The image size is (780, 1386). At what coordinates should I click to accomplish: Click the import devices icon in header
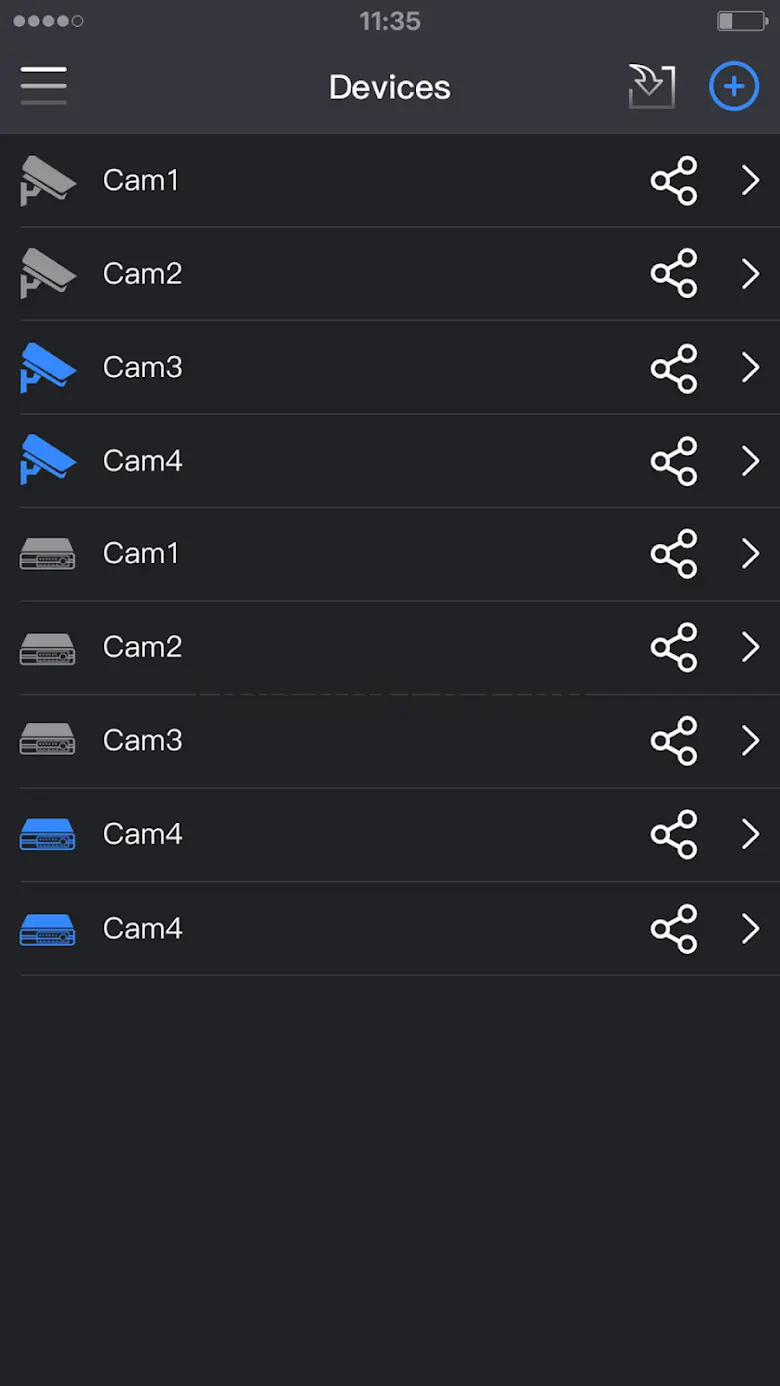651,86
